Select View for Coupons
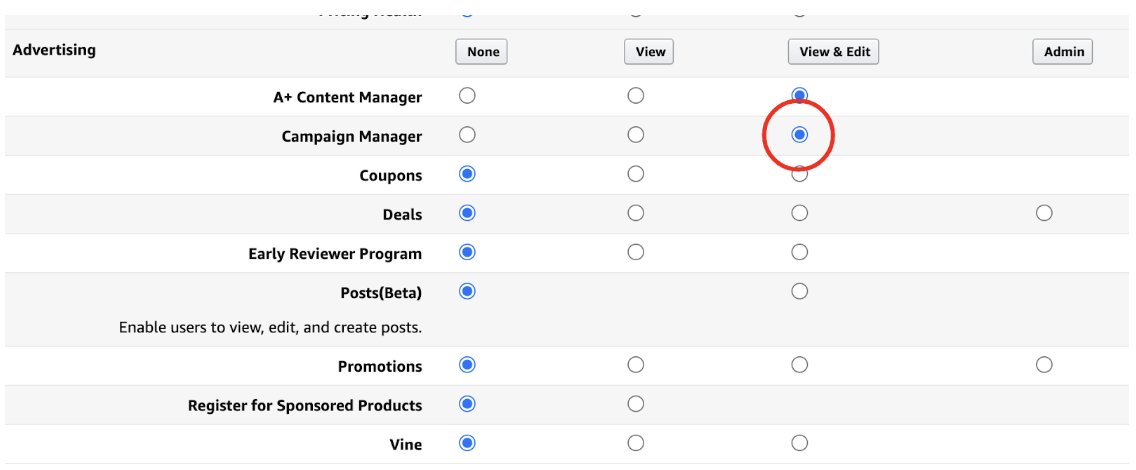The width and height of the screenshot is (1136, 470). pos(635,174)
